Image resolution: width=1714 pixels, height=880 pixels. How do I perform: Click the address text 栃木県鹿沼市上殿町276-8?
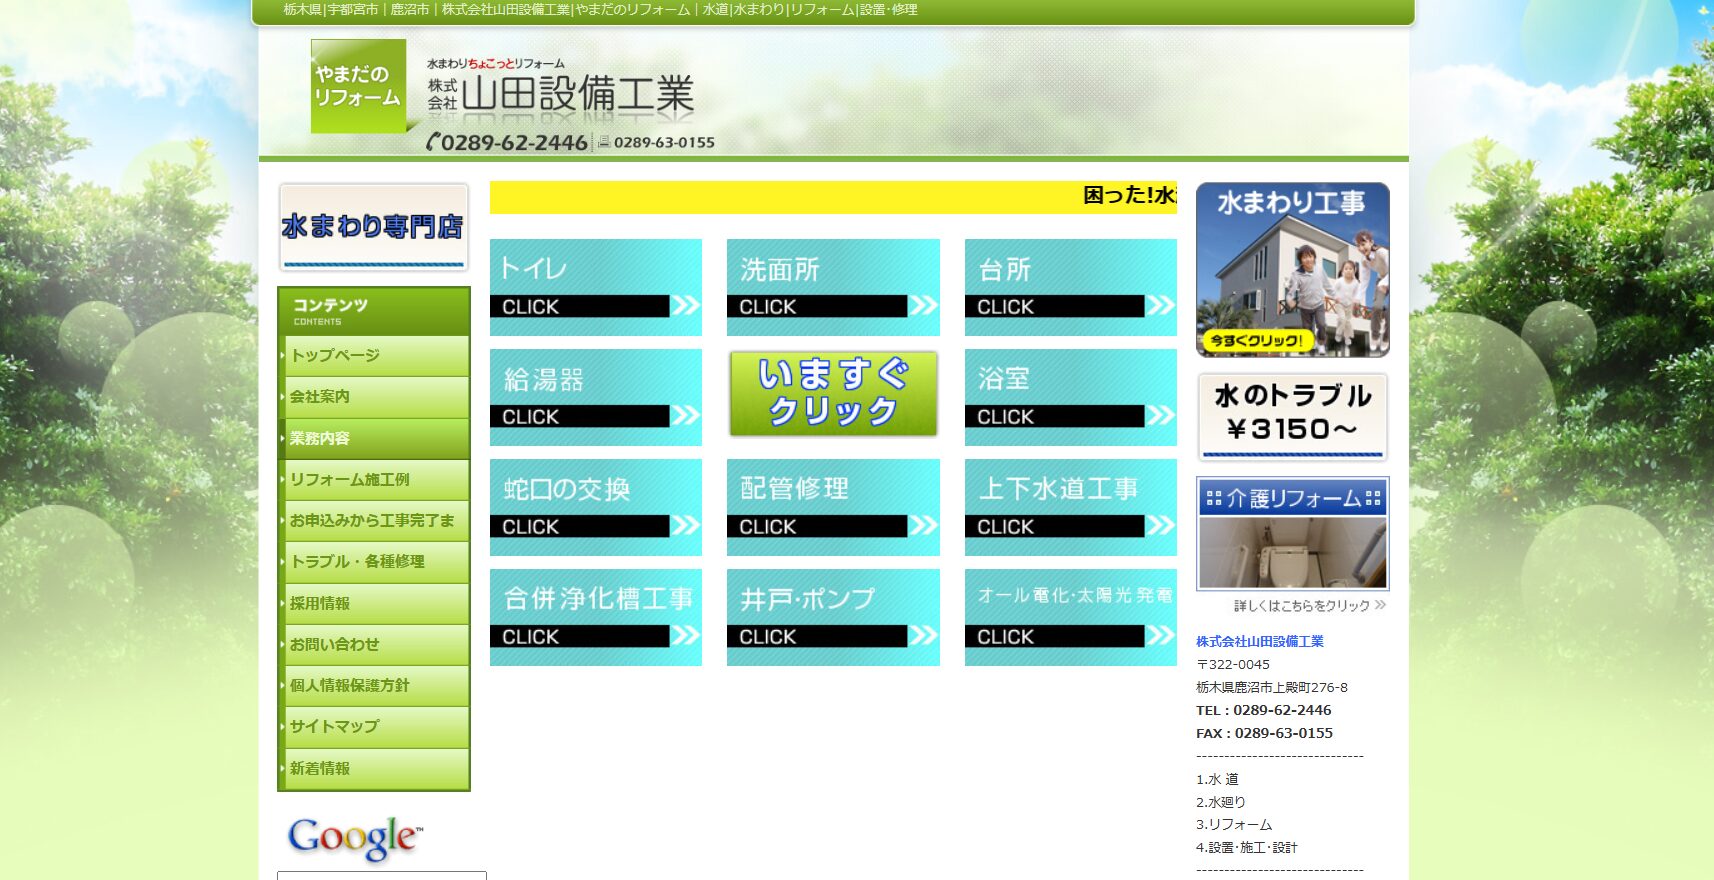[x=1272, y=688]
